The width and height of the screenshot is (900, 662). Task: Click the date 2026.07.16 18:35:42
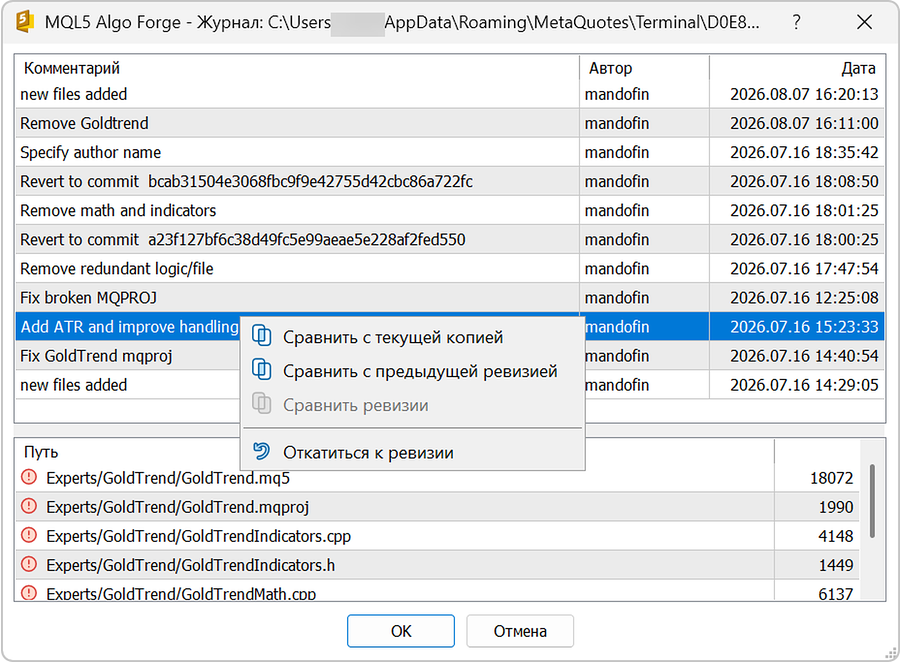click(x=804, y=152)
